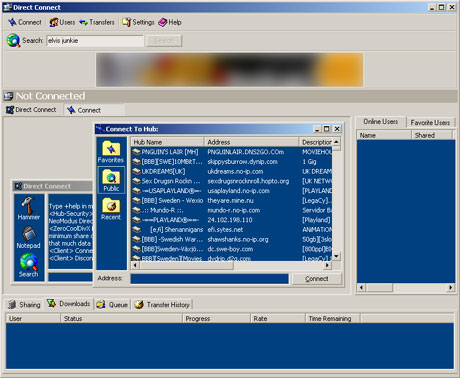Click the globe search icon

[13, 41]
